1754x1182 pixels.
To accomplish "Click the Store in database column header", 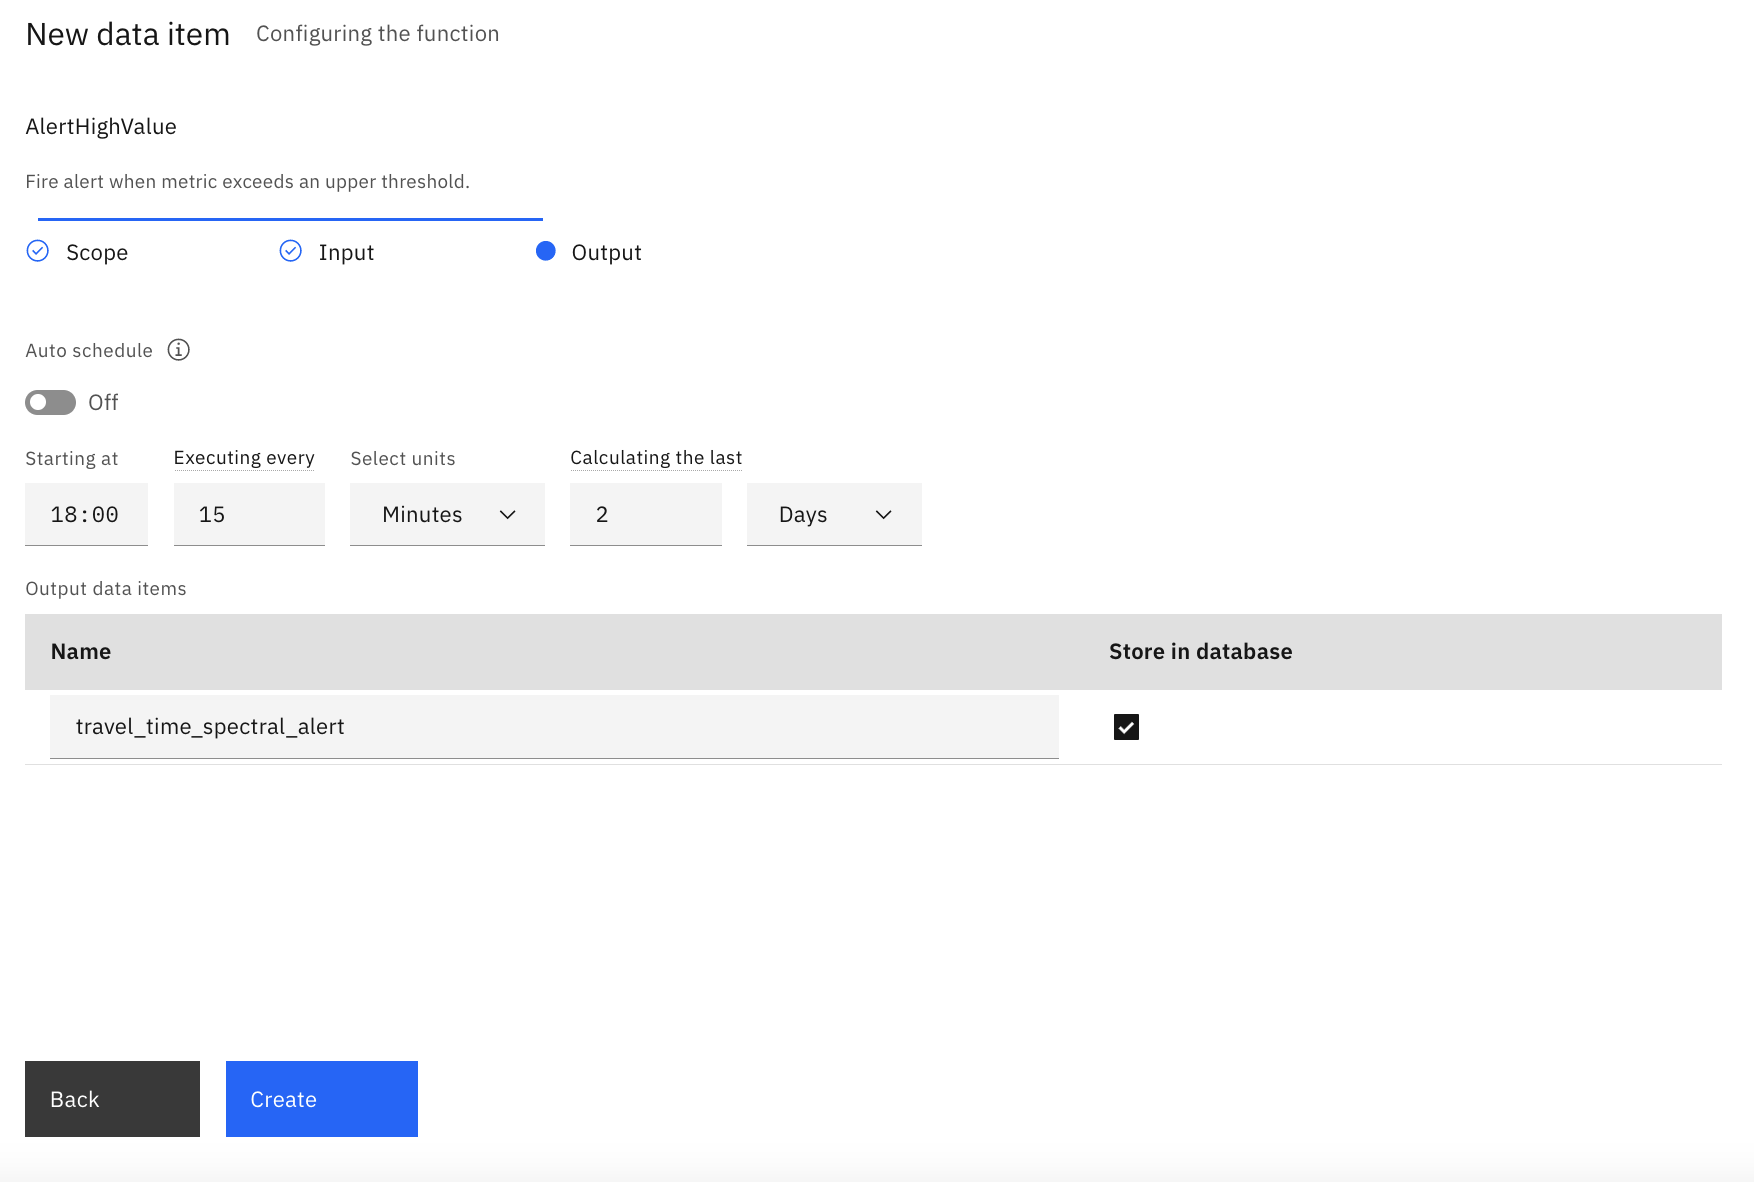I will [1200, 651].
